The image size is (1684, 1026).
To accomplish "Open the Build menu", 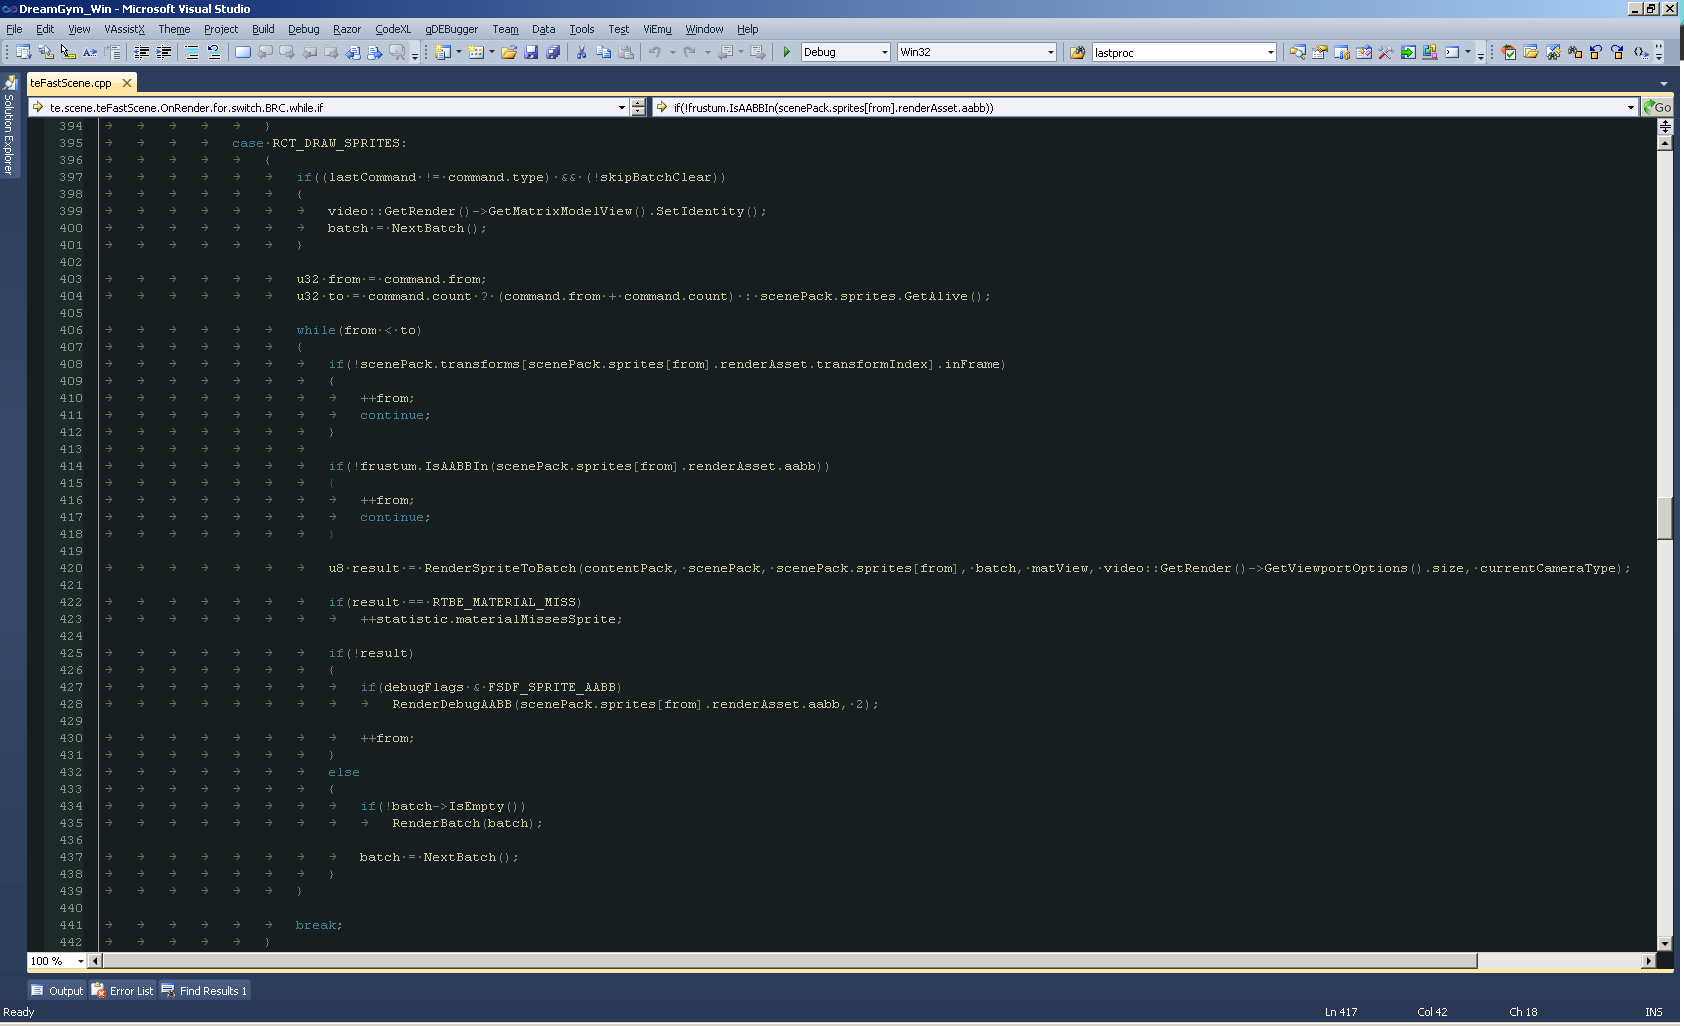I will [263, 29].
